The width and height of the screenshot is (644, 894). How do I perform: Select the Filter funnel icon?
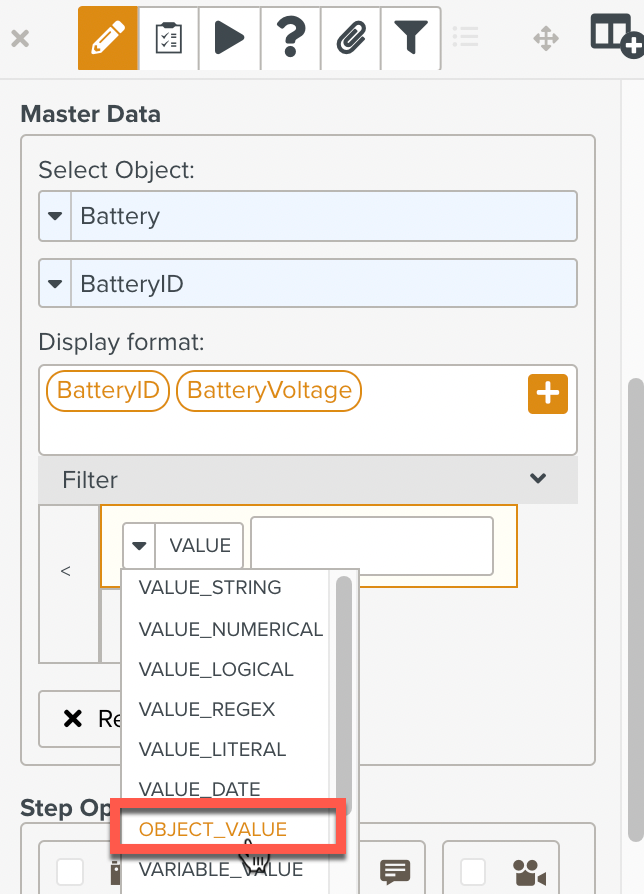(x=411, y=37)
